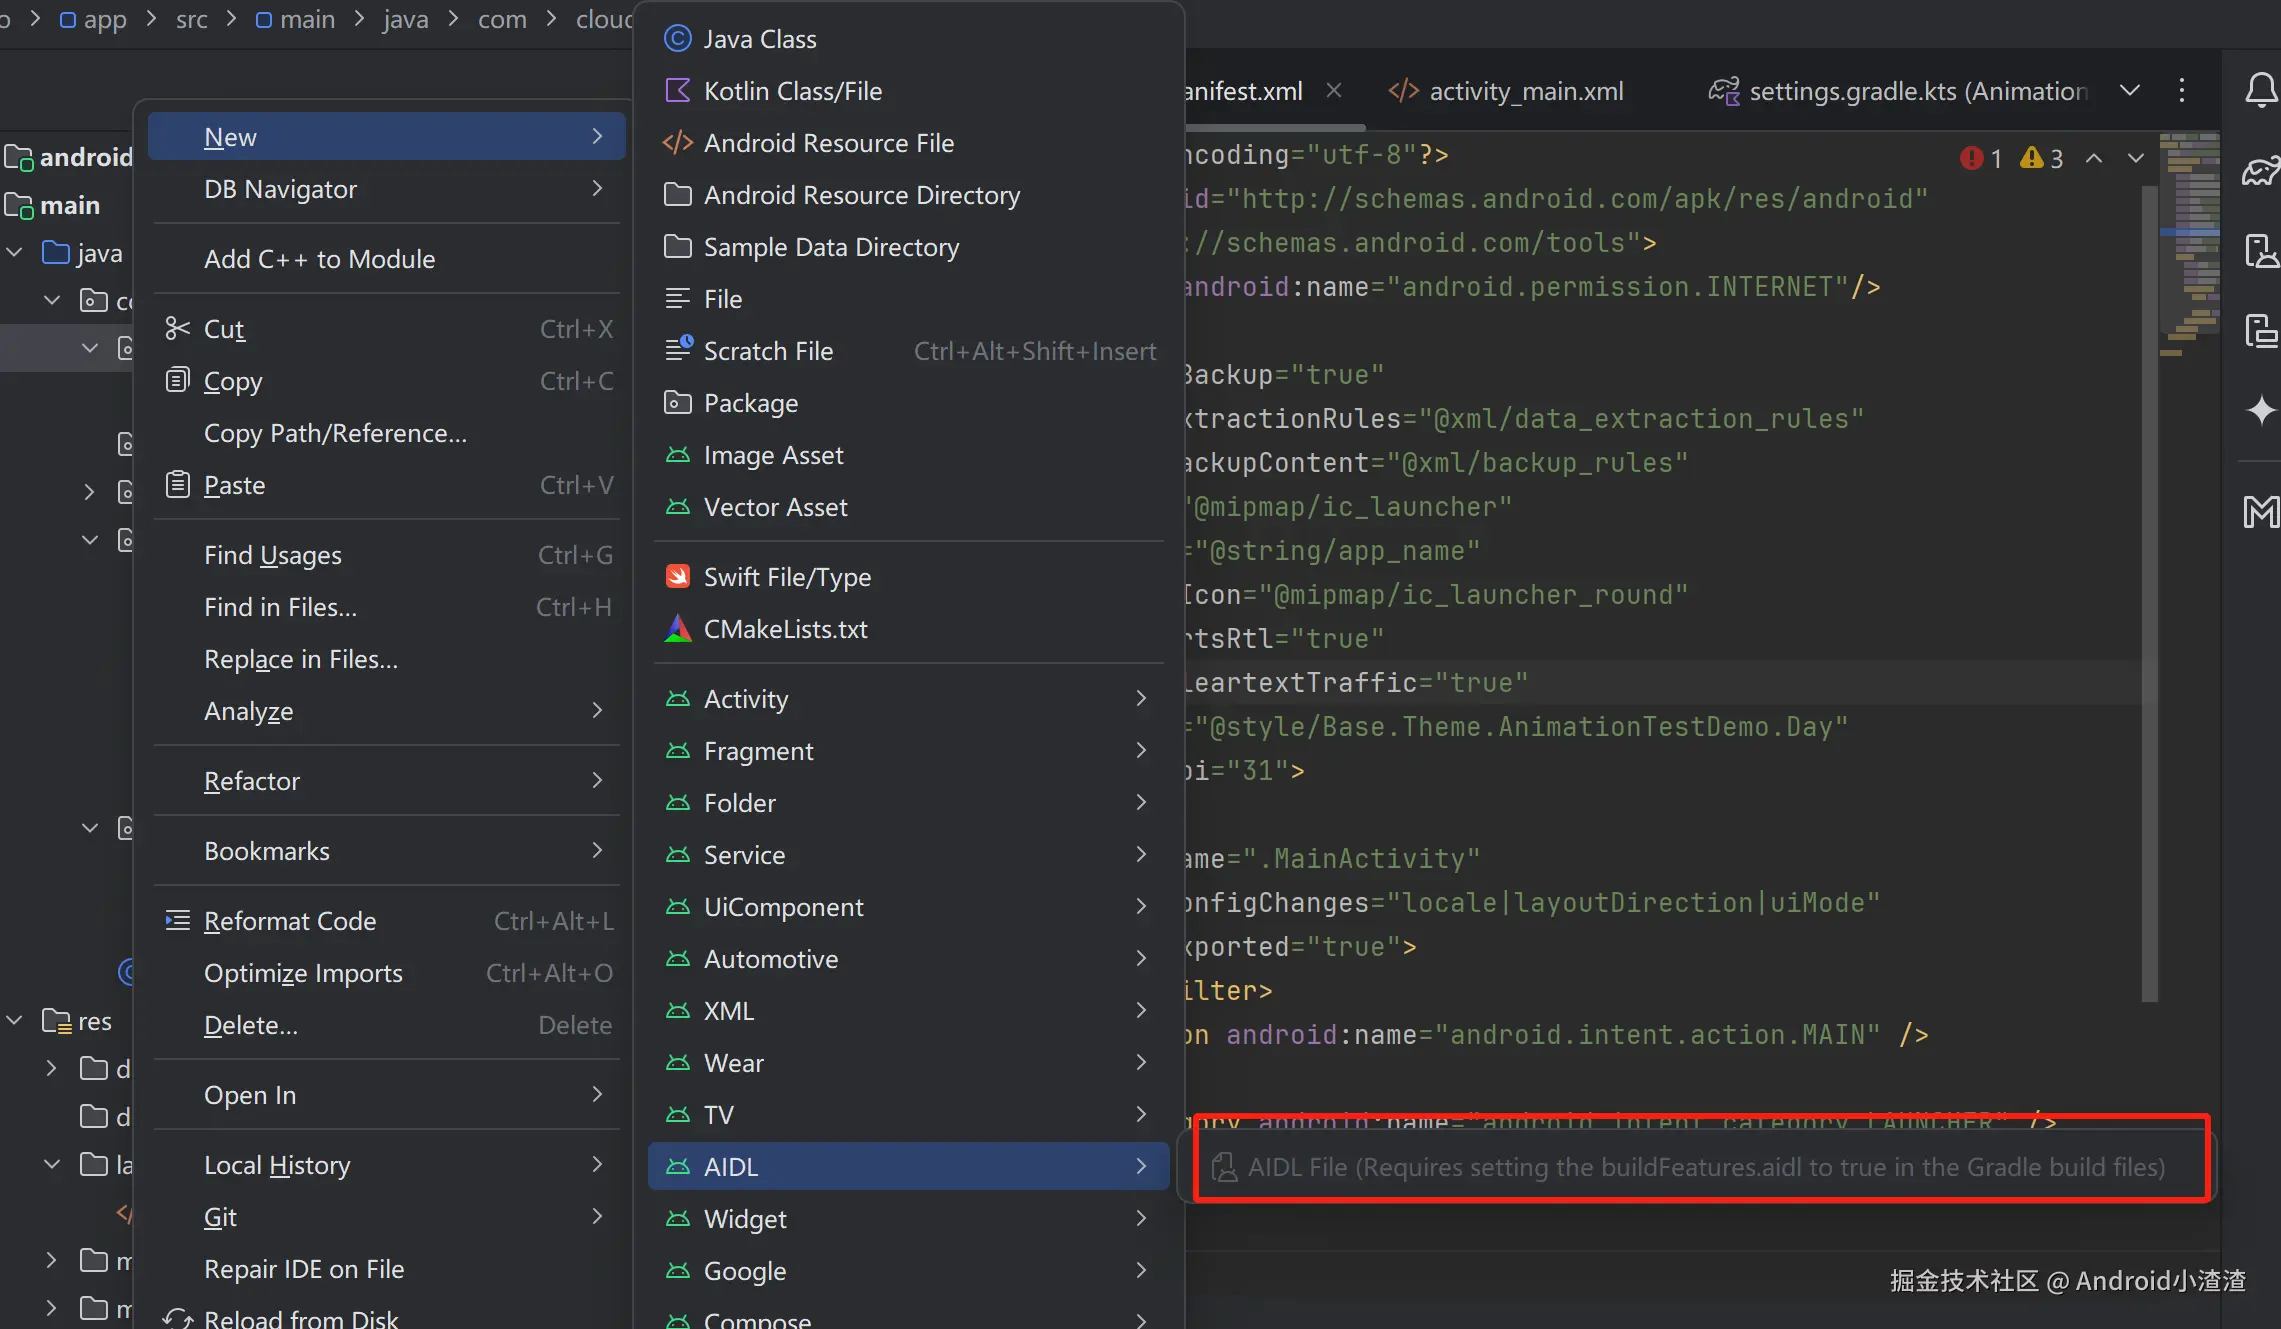Choose the Kotlin Class/File option

tap(792, 91)
